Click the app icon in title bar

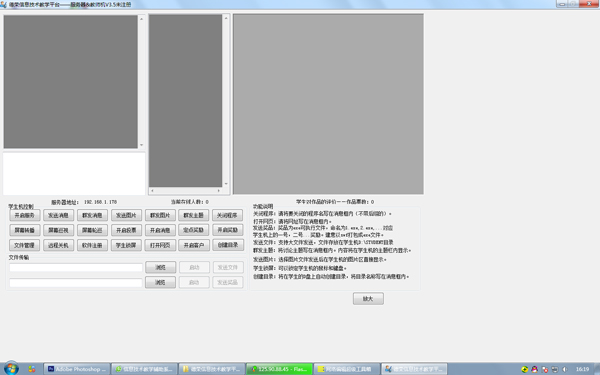(3, 5)
